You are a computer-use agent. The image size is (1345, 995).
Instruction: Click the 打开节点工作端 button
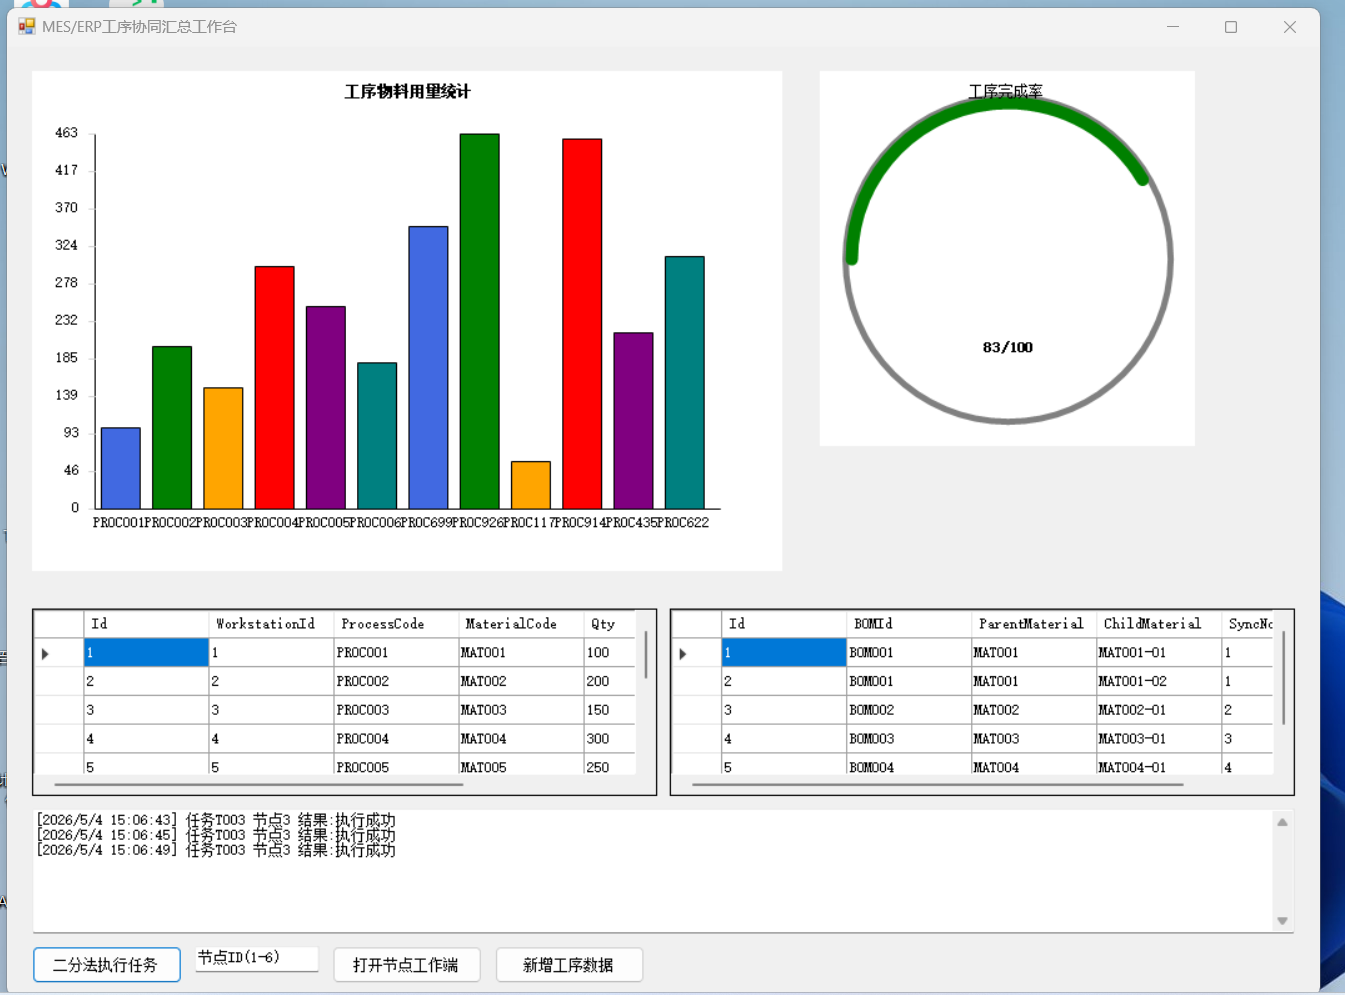tap(407, 965)
